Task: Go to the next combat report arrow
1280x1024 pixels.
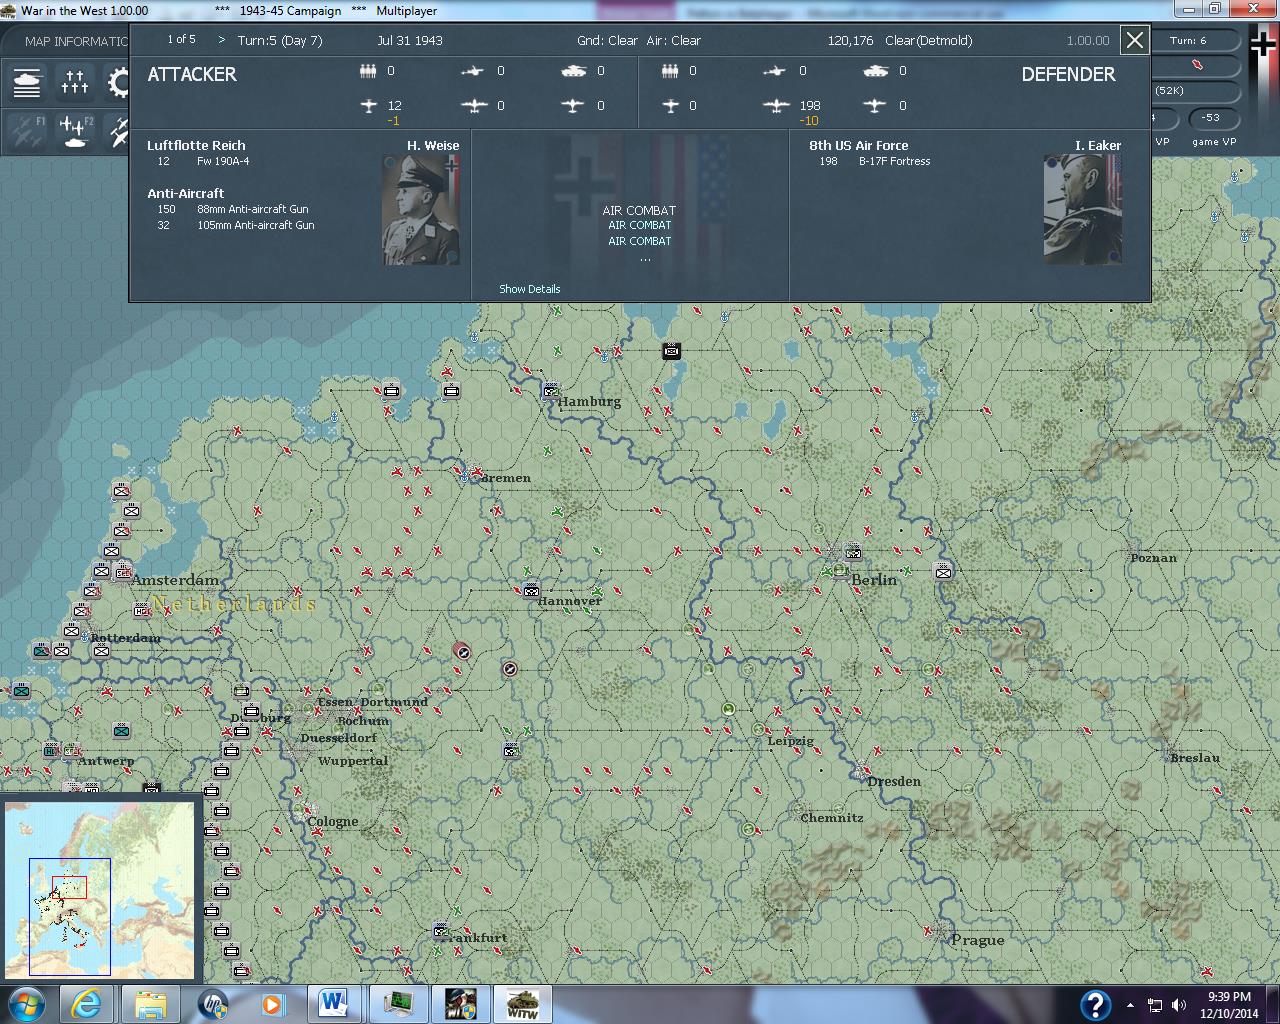Action: tap(222, 40)
